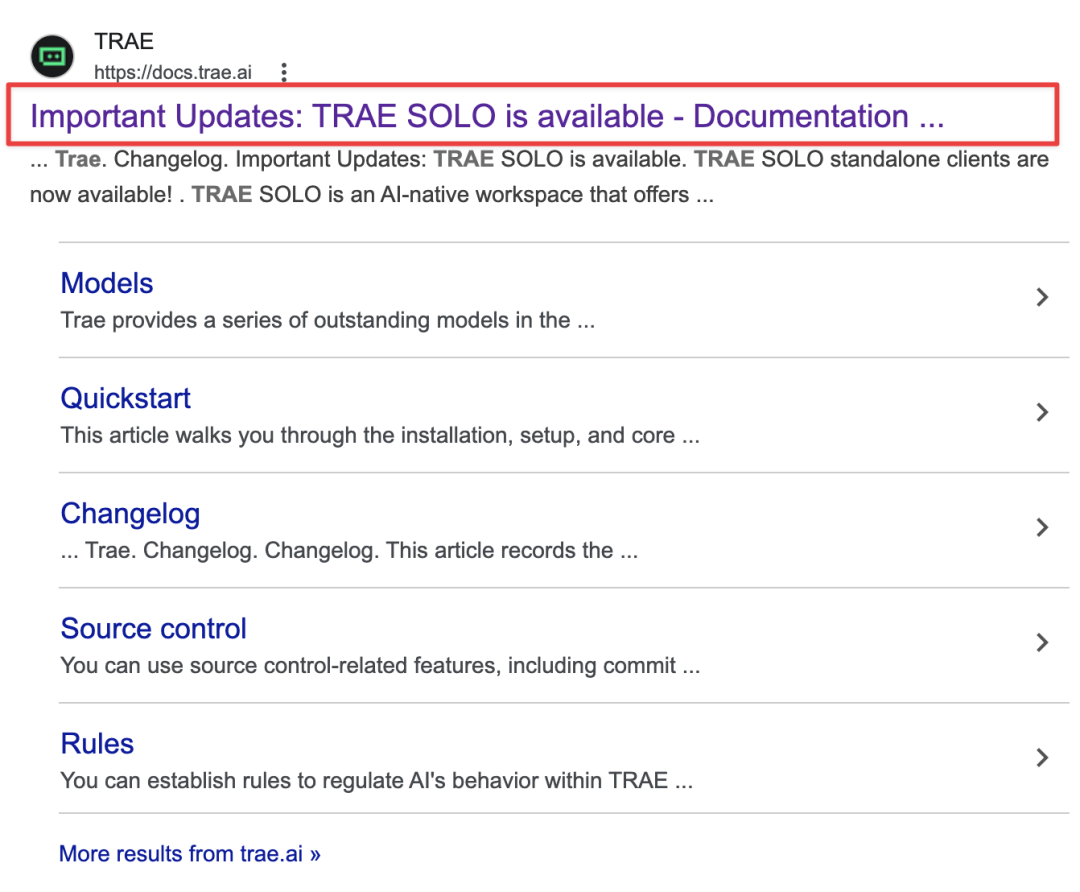Click More results from trae.ai
This screenshot has height=892, width=1080.
190,854
